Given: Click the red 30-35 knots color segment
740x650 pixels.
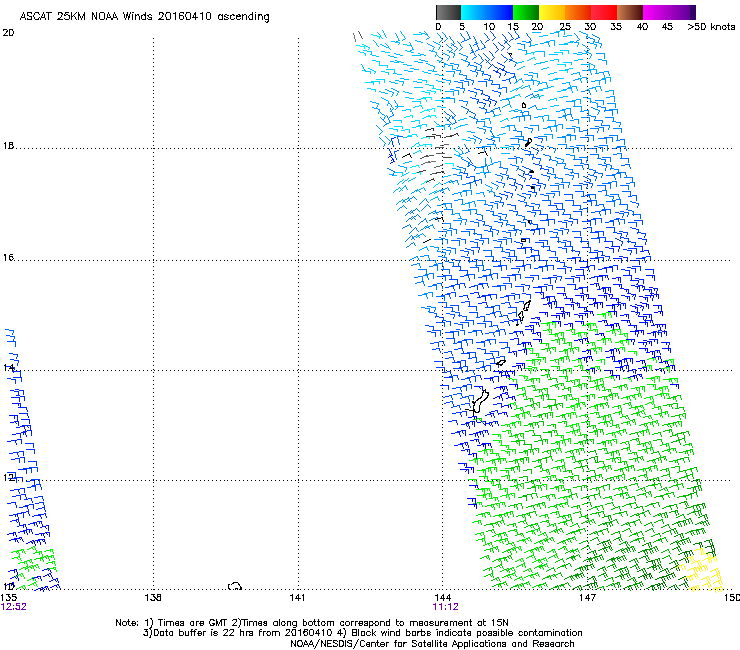Looking at the screenshot, I should tap(604, 12).
